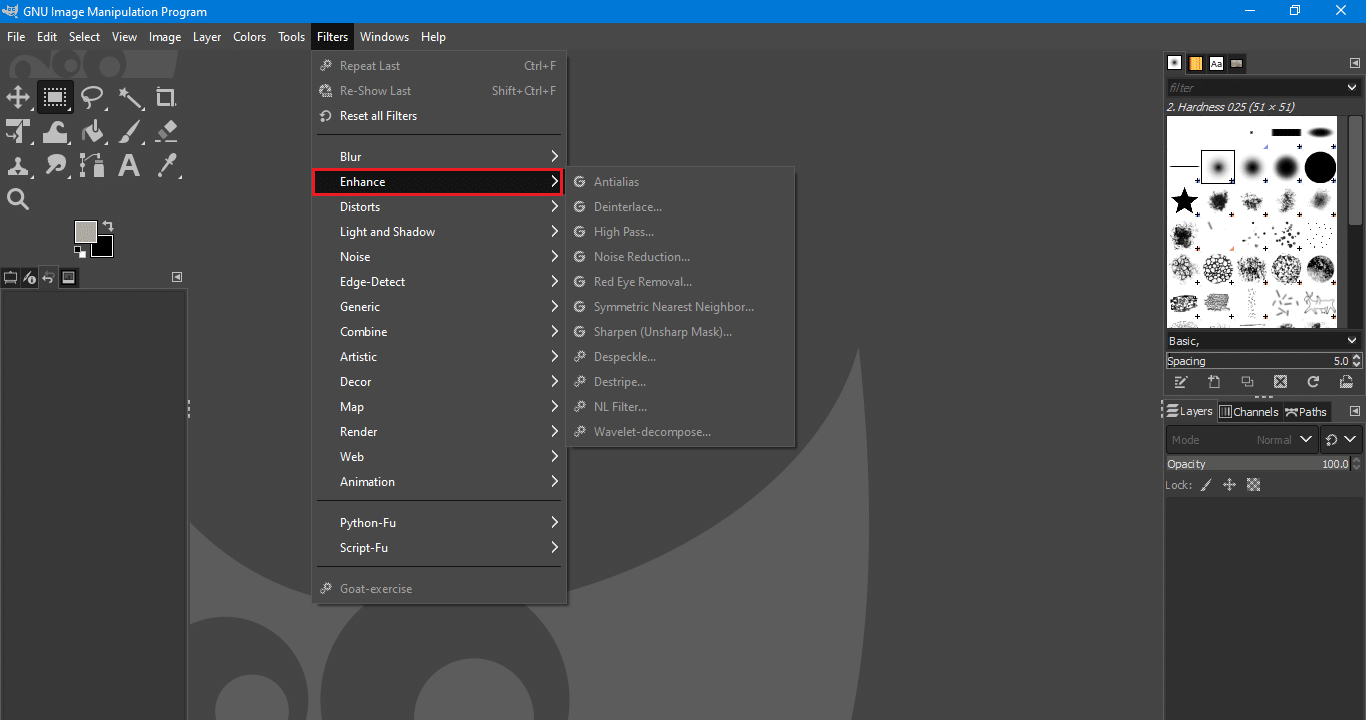
Task: Lock the layer position and size
Action: point(1229,484)
